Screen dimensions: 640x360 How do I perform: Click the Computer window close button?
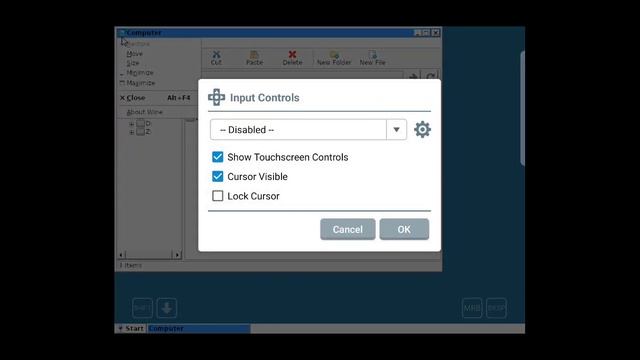[x=436, y=32]
